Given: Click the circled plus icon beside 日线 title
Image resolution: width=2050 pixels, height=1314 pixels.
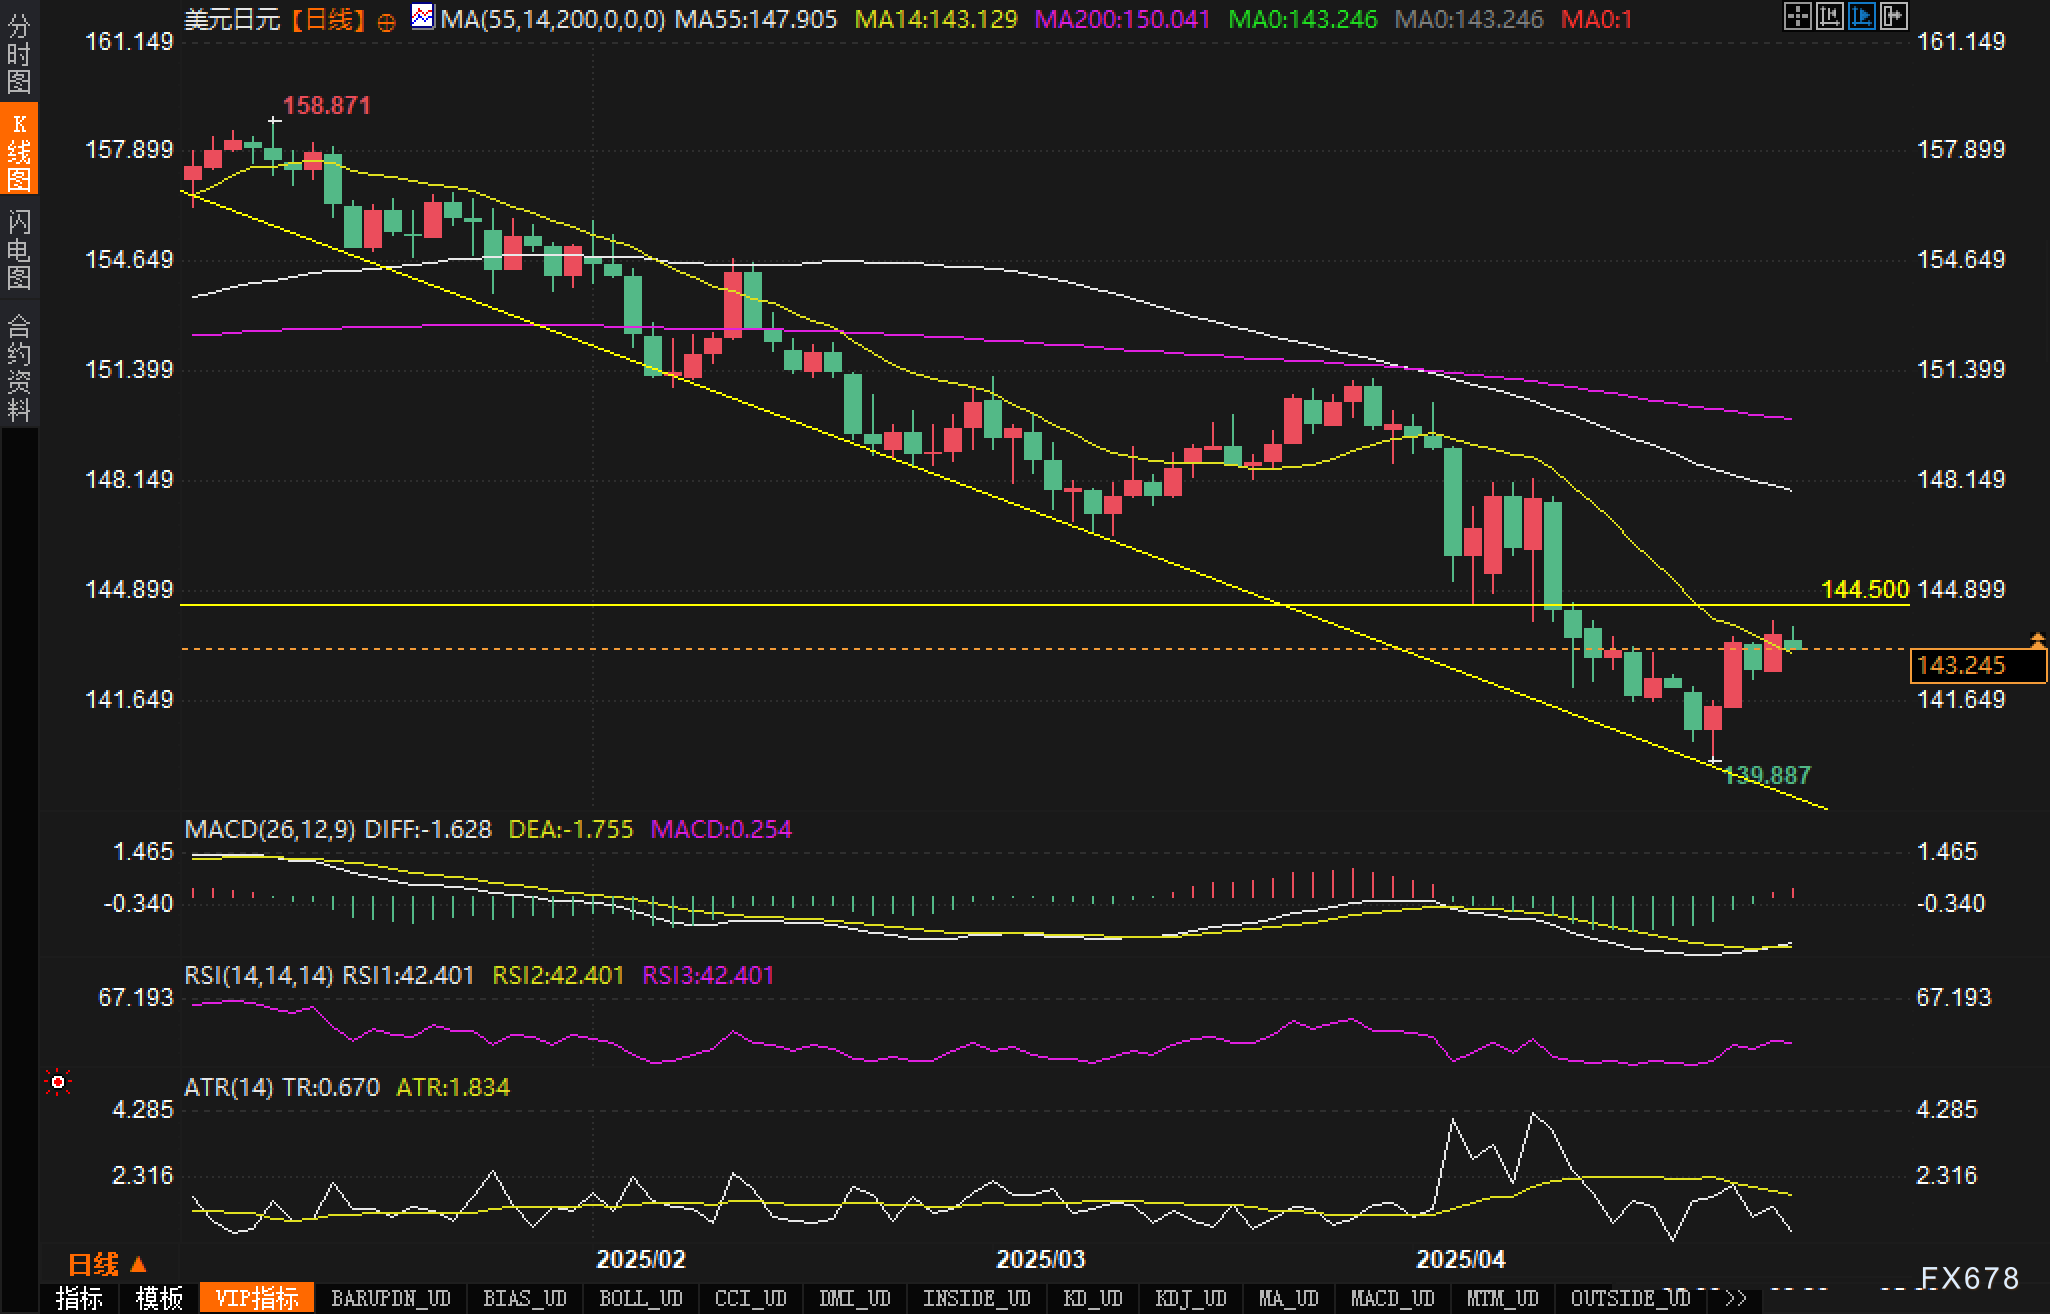Looking at the screenshot, I should tap(386, 22).
